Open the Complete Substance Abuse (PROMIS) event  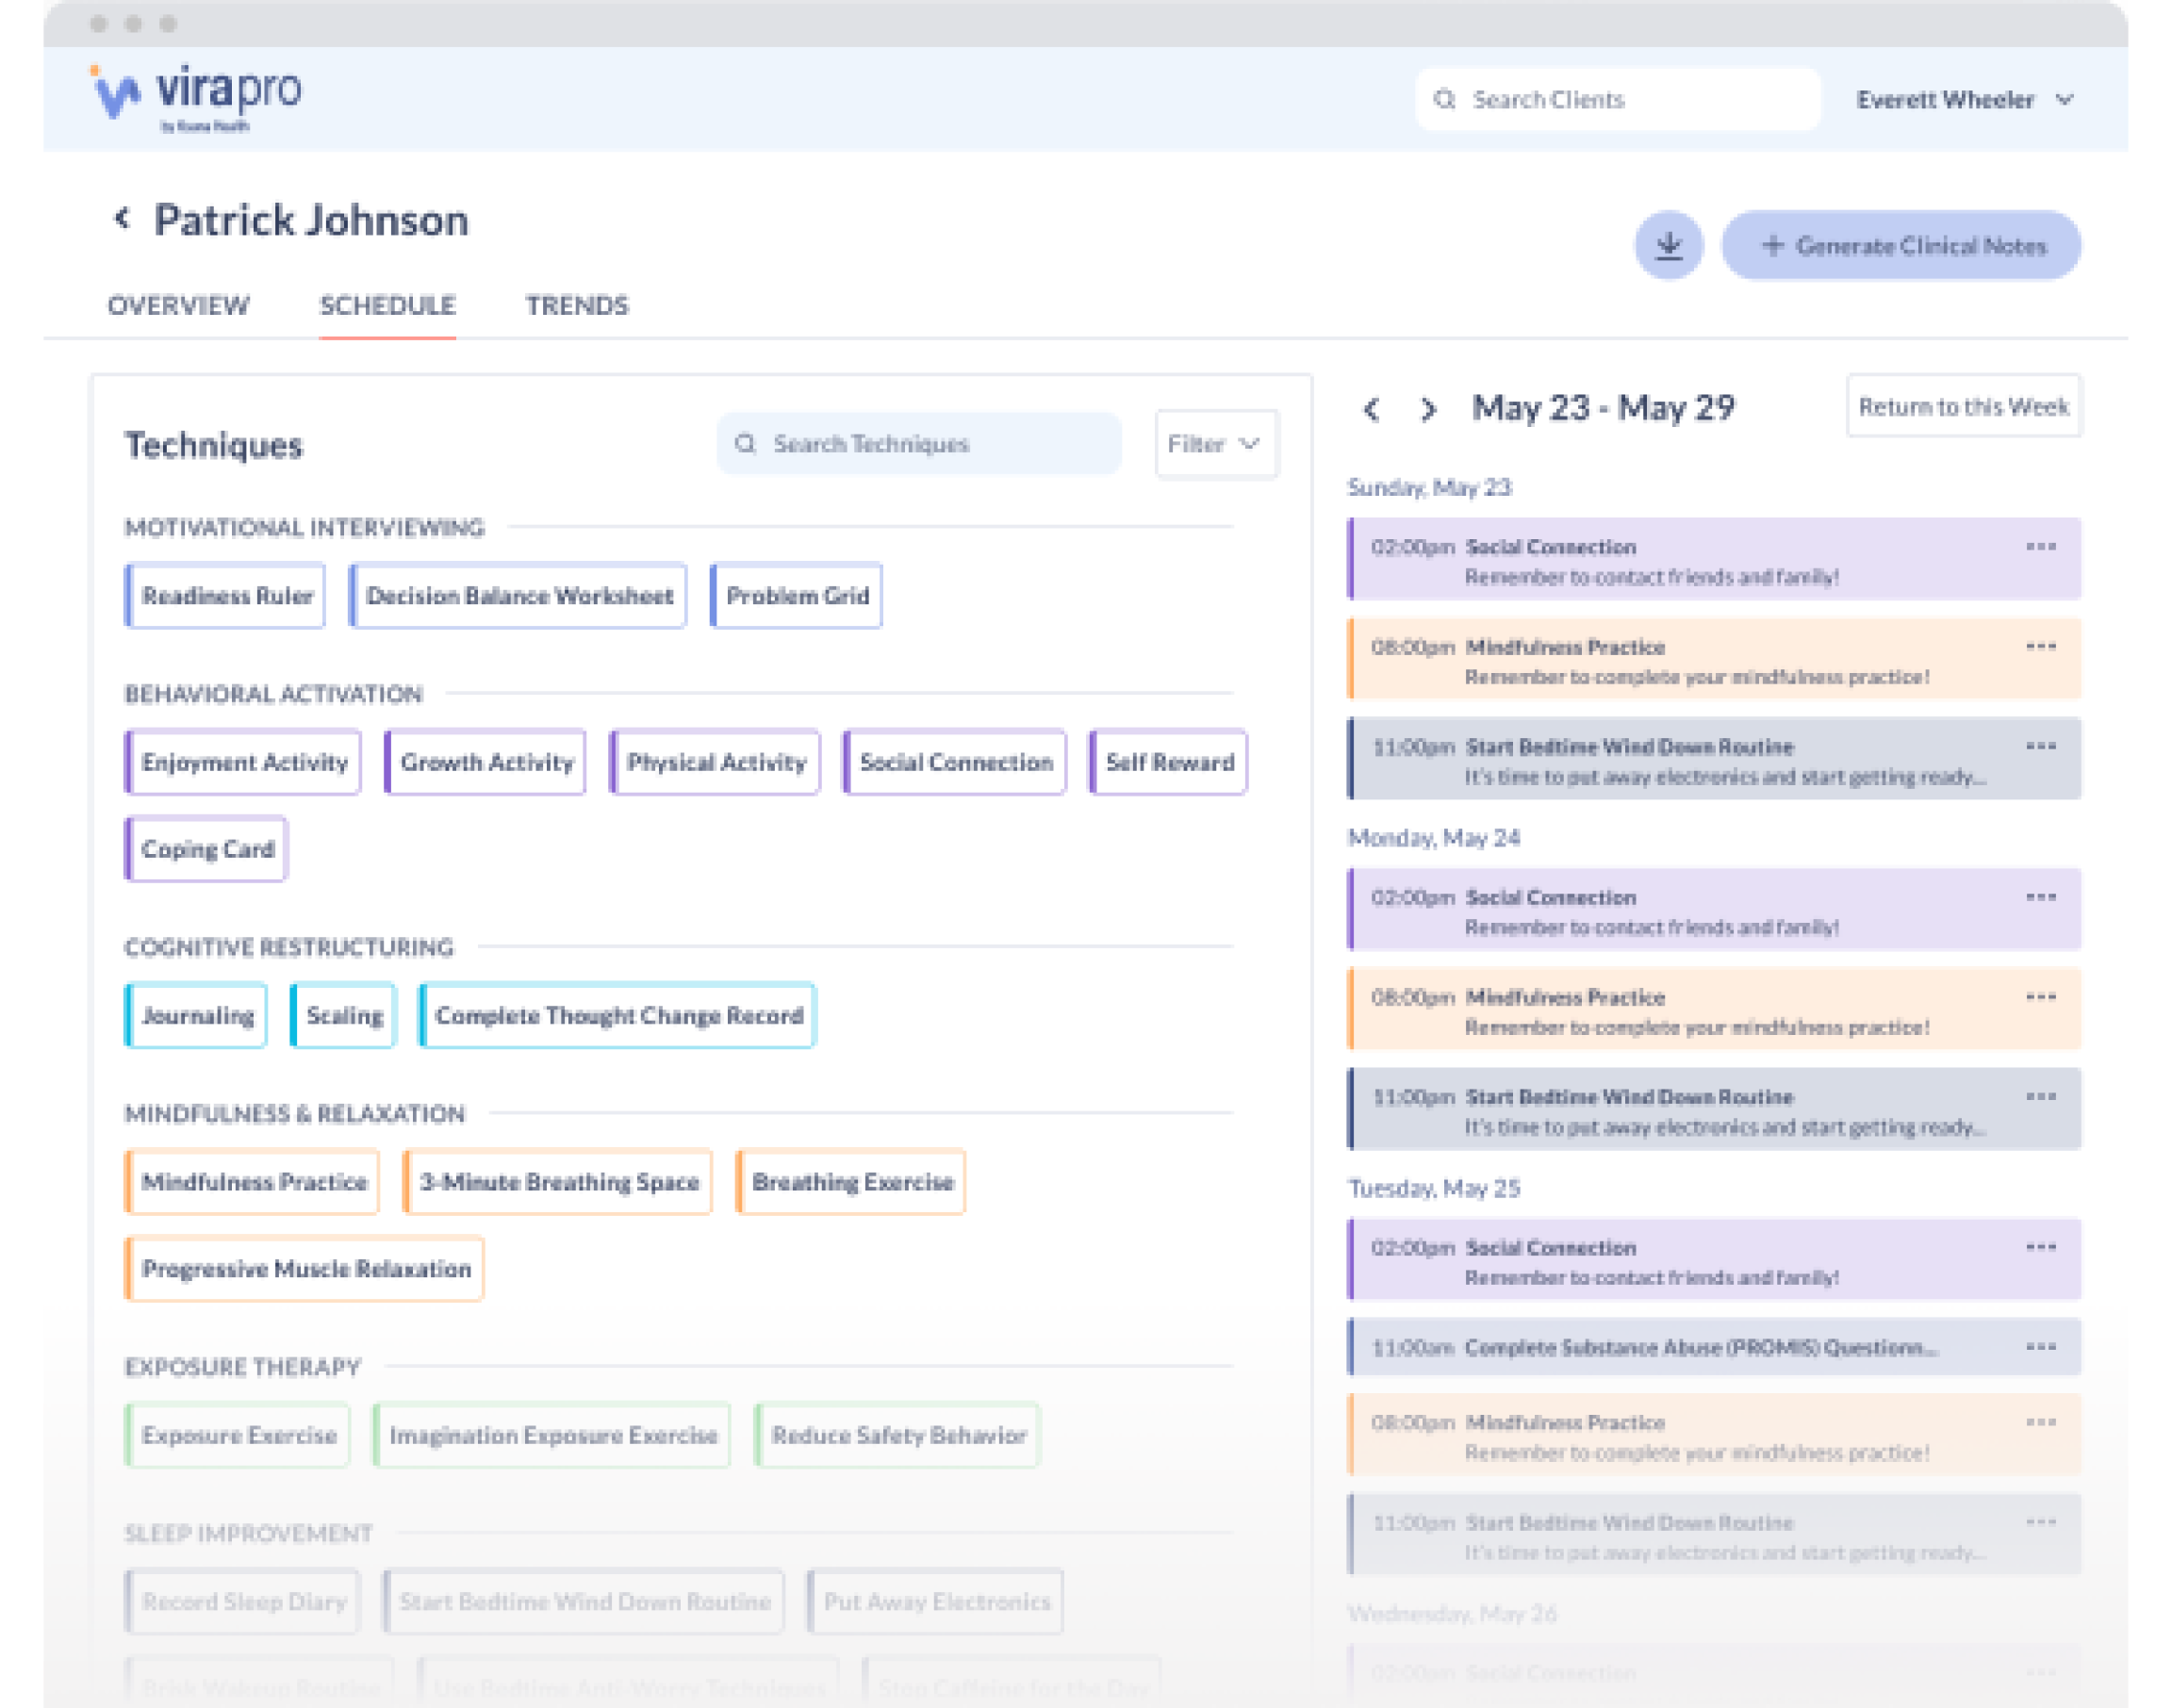[1714, 1347]
